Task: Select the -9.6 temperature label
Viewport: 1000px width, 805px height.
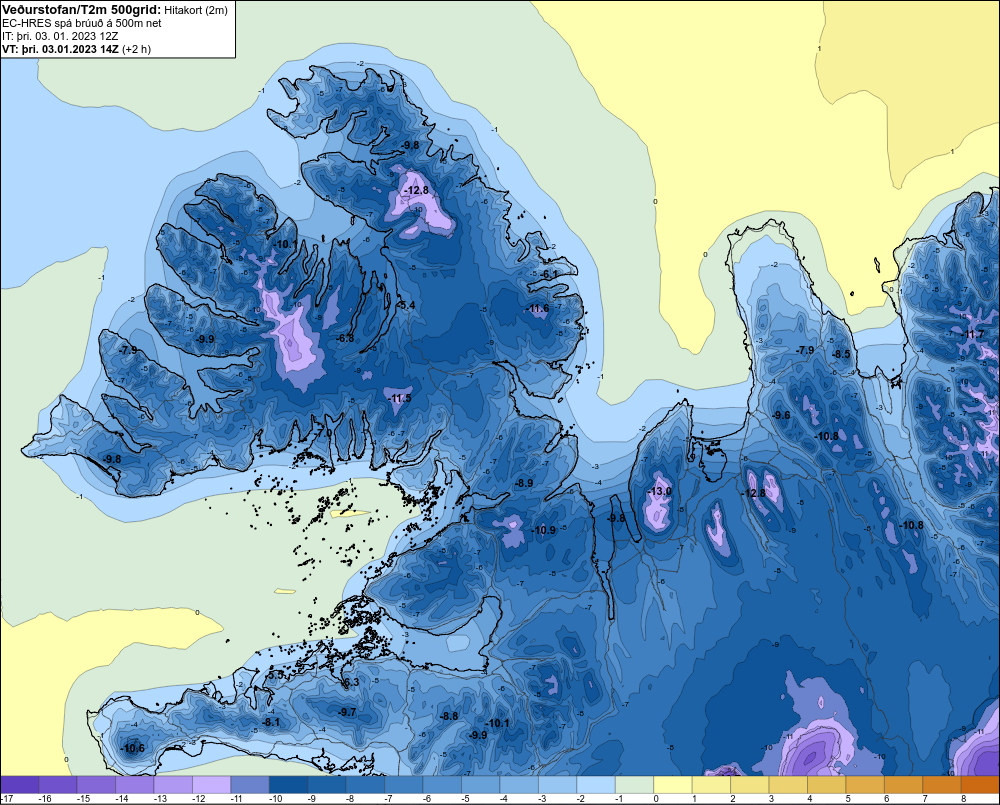Action: pos(781,415)
